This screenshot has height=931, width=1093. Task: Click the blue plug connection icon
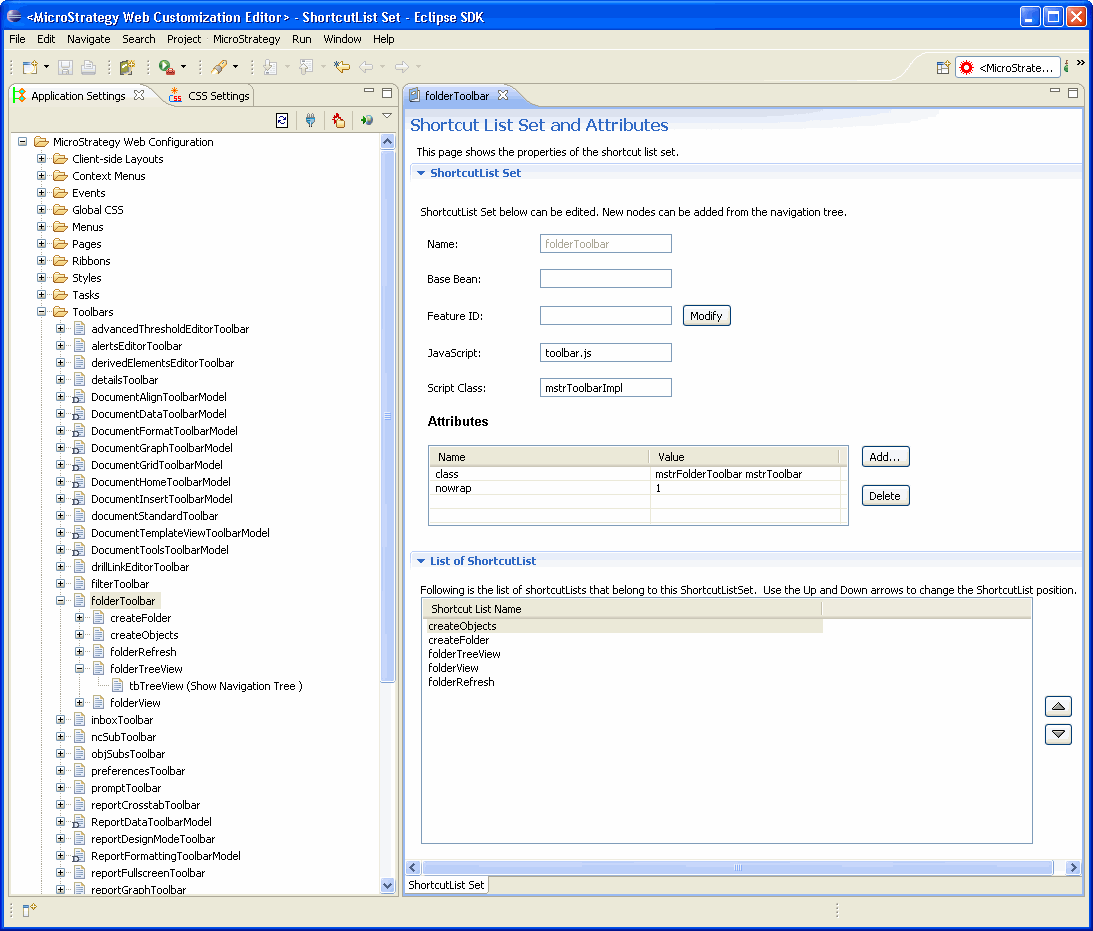311,121
